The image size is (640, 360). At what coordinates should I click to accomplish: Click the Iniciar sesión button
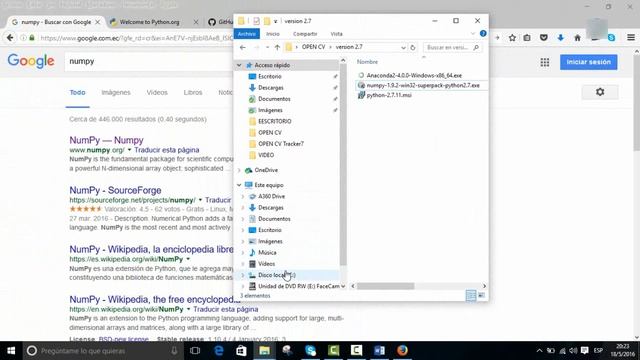click(589, 62)
